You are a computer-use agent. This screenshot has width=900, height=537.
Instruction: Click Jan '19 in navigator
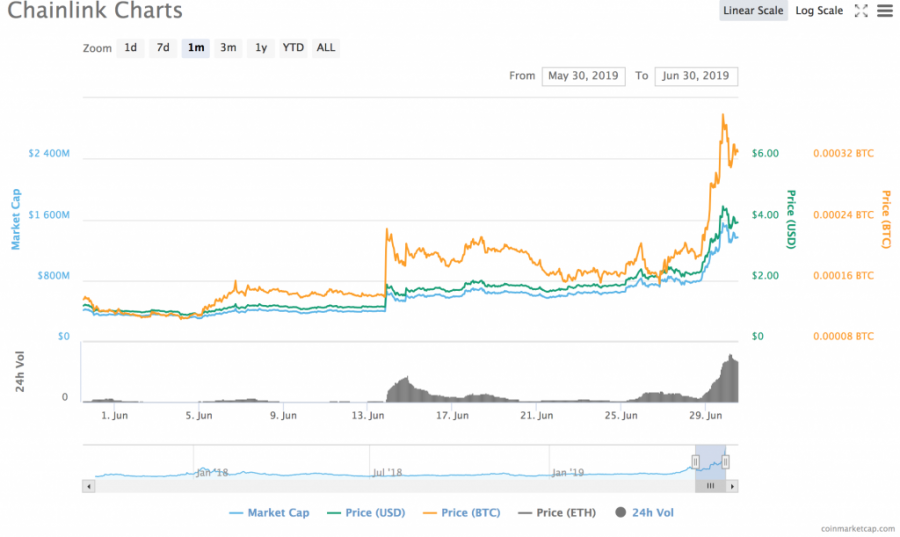coord(568,473)
